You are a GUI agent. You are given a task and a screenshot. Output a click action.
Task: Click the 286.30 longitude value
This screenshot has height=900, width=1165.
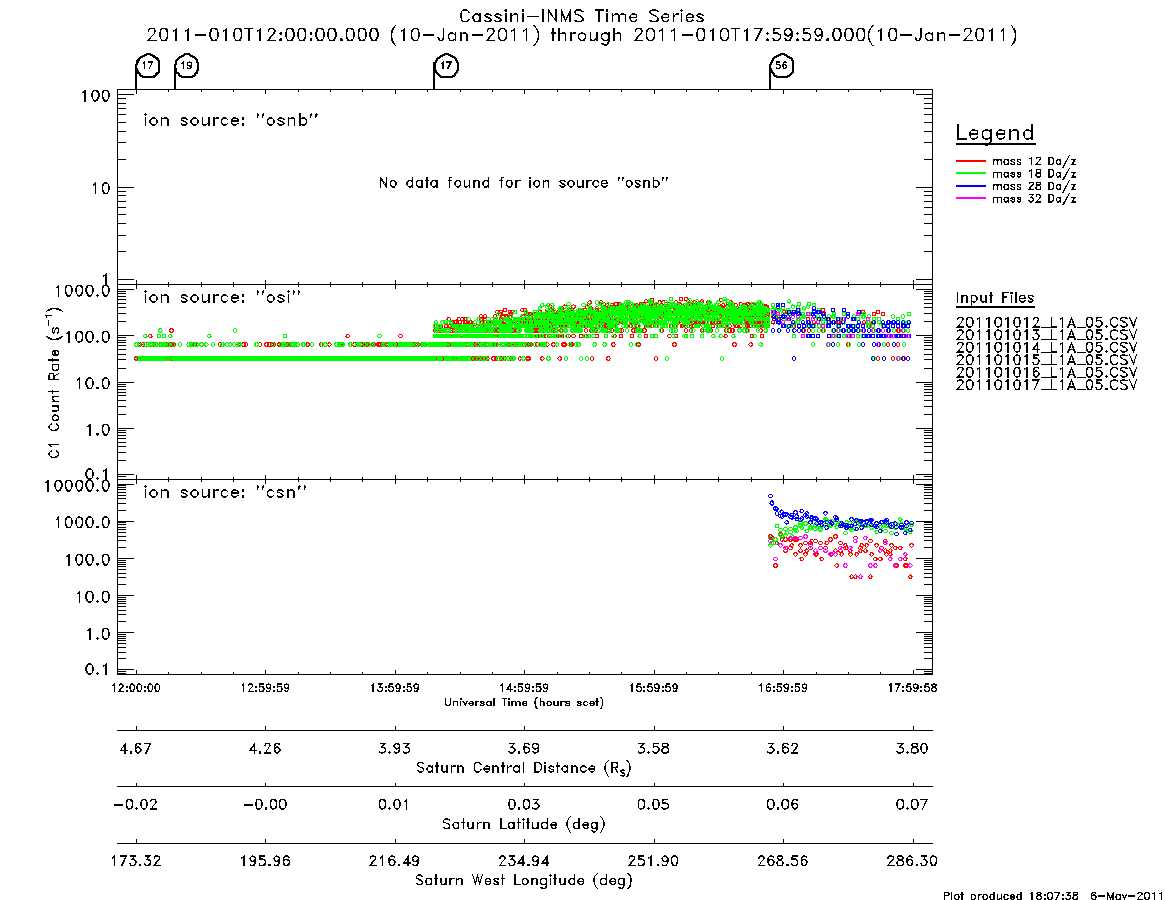912,861
